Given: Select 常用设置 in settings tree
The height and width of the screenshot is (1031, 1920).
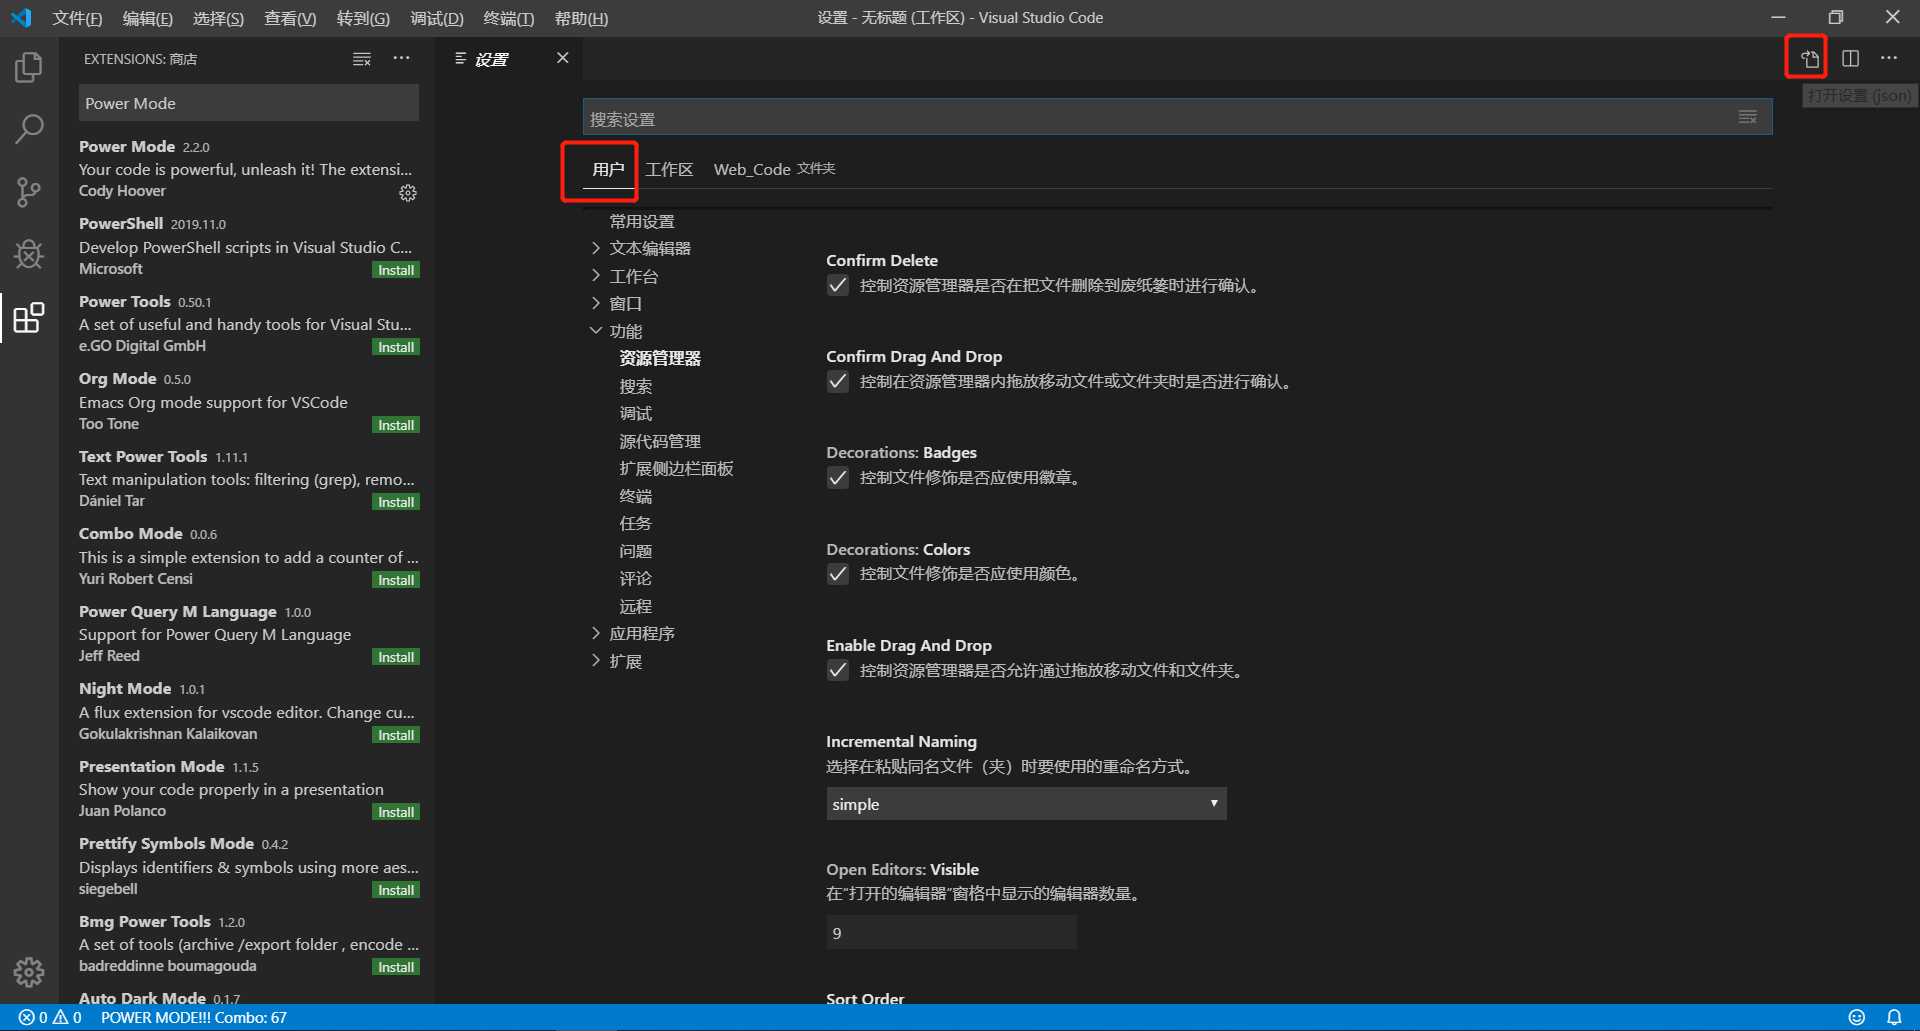Looking at the screenshot, I should pyautogui.click(x=642, y=221).
